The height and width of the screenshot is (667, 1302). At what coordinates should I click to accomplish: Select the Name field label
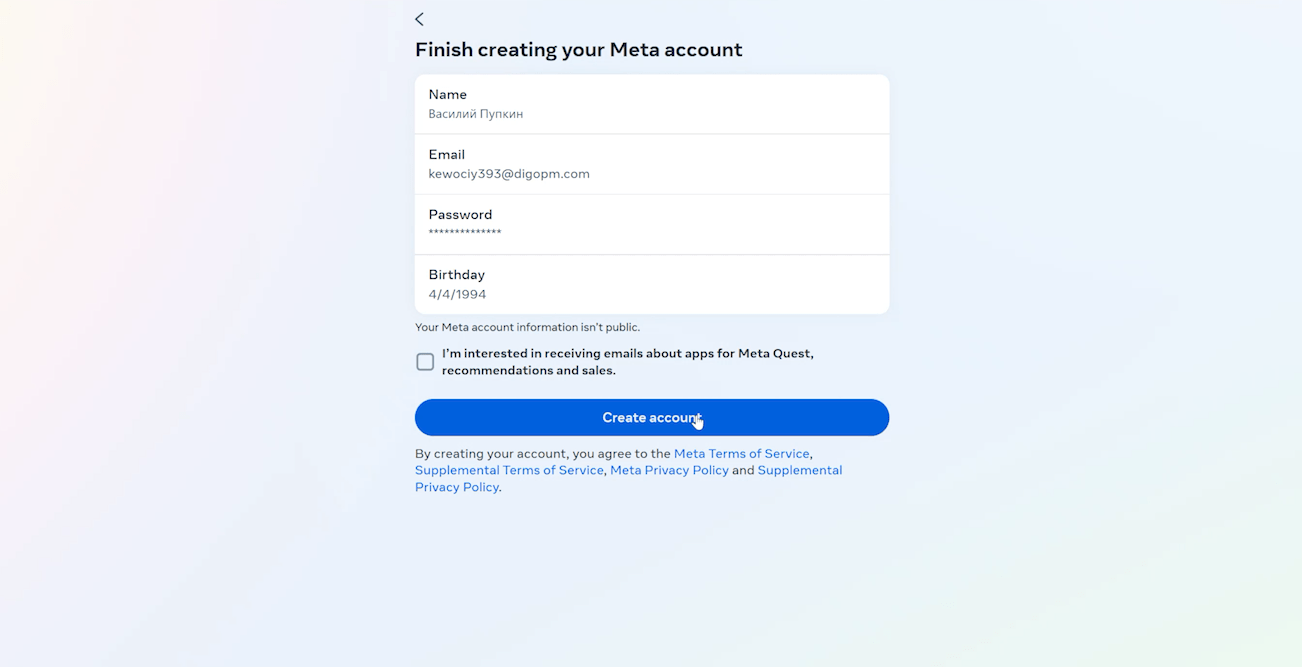tap(447, 94)
